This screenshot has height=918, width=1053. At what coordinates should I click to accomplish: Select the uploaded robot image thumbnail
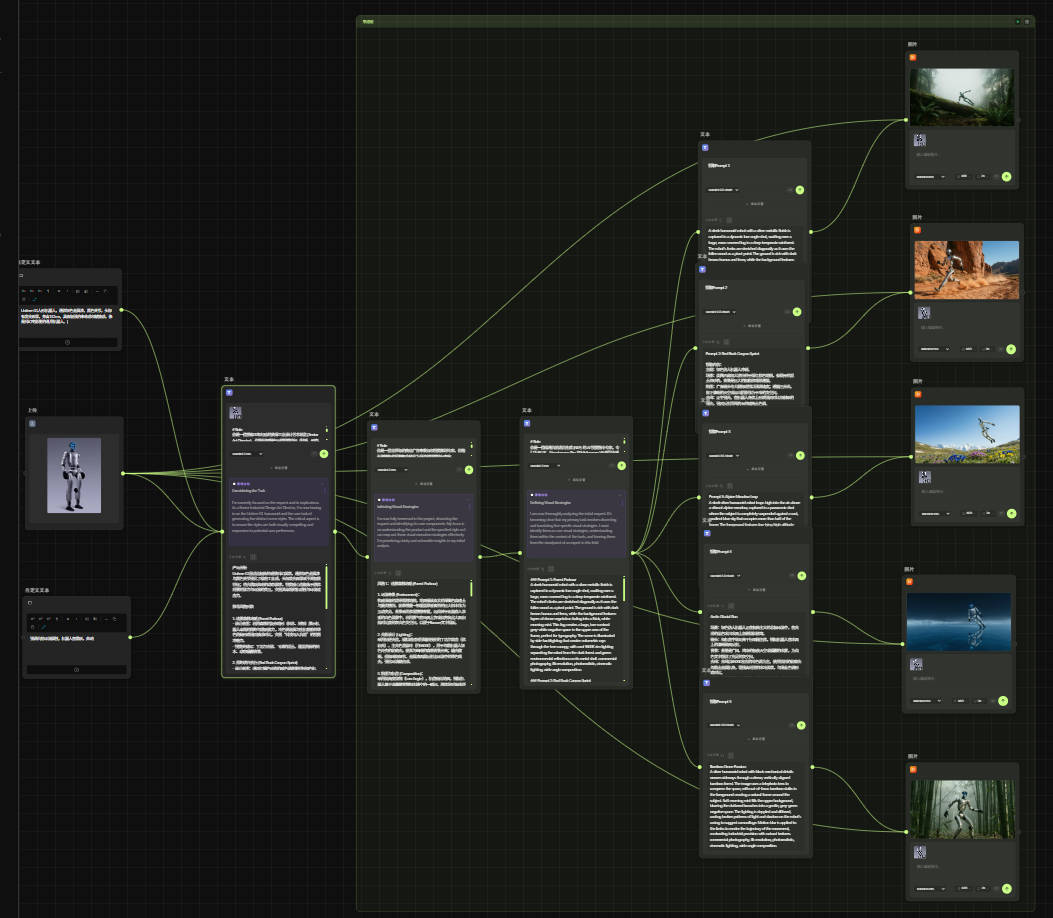click(75, 473)
